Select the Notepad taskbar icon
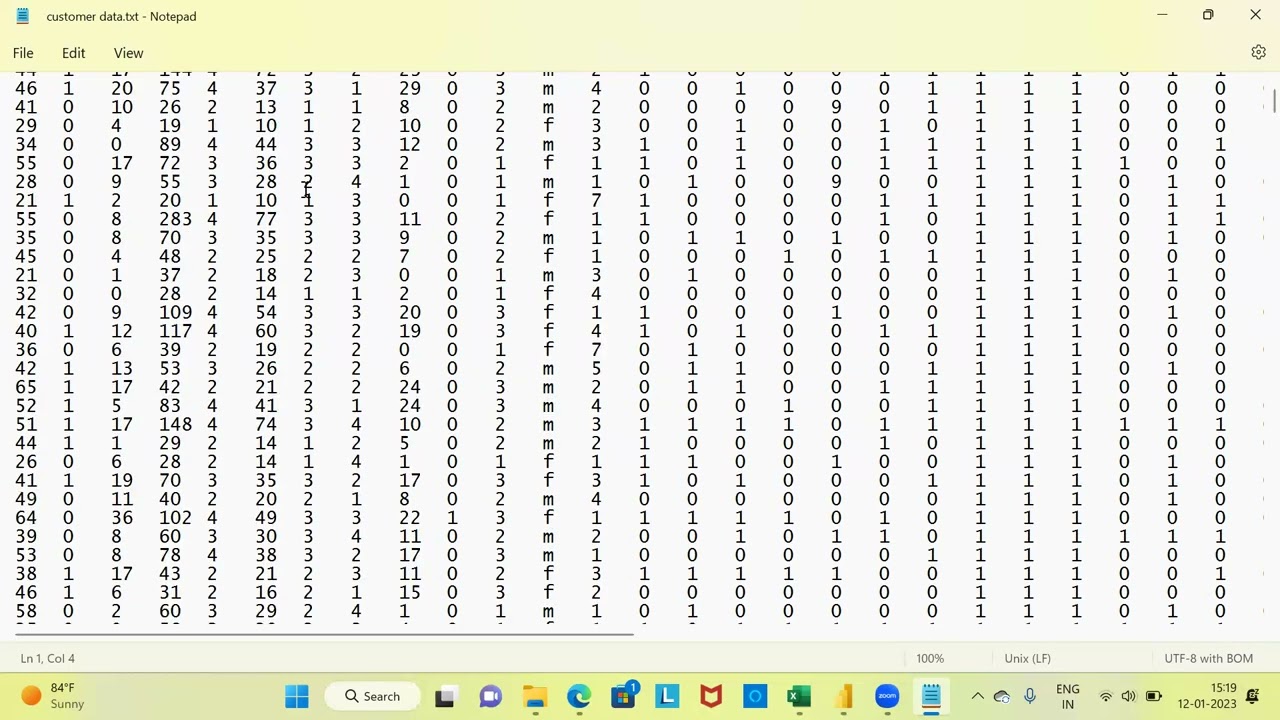Screen dimensions: 1280x720 click(931, 696)
